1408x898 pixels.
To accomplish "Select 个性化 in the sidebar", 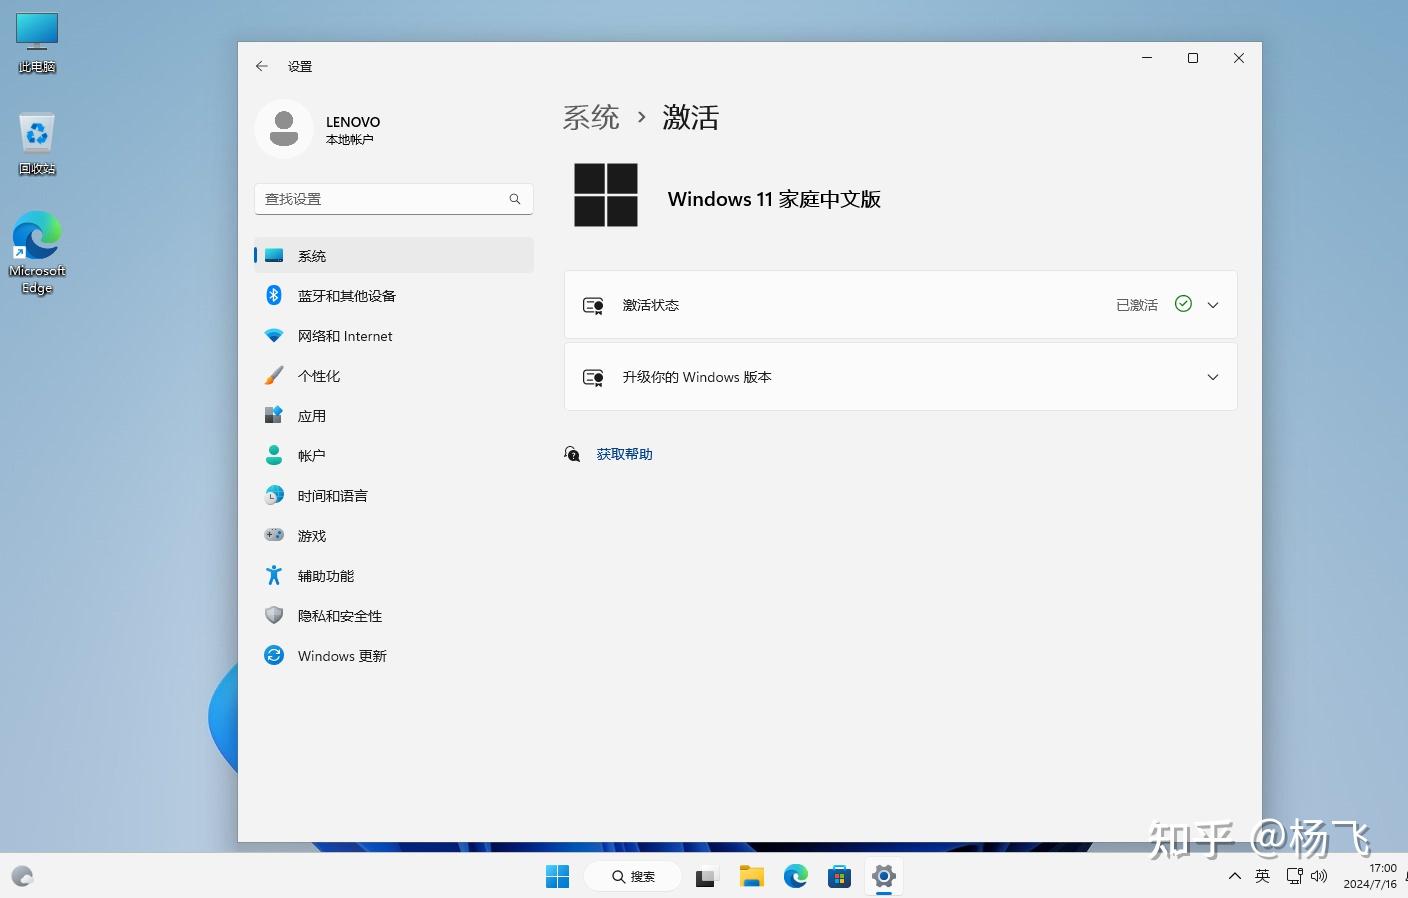I will tap(319, 375).
